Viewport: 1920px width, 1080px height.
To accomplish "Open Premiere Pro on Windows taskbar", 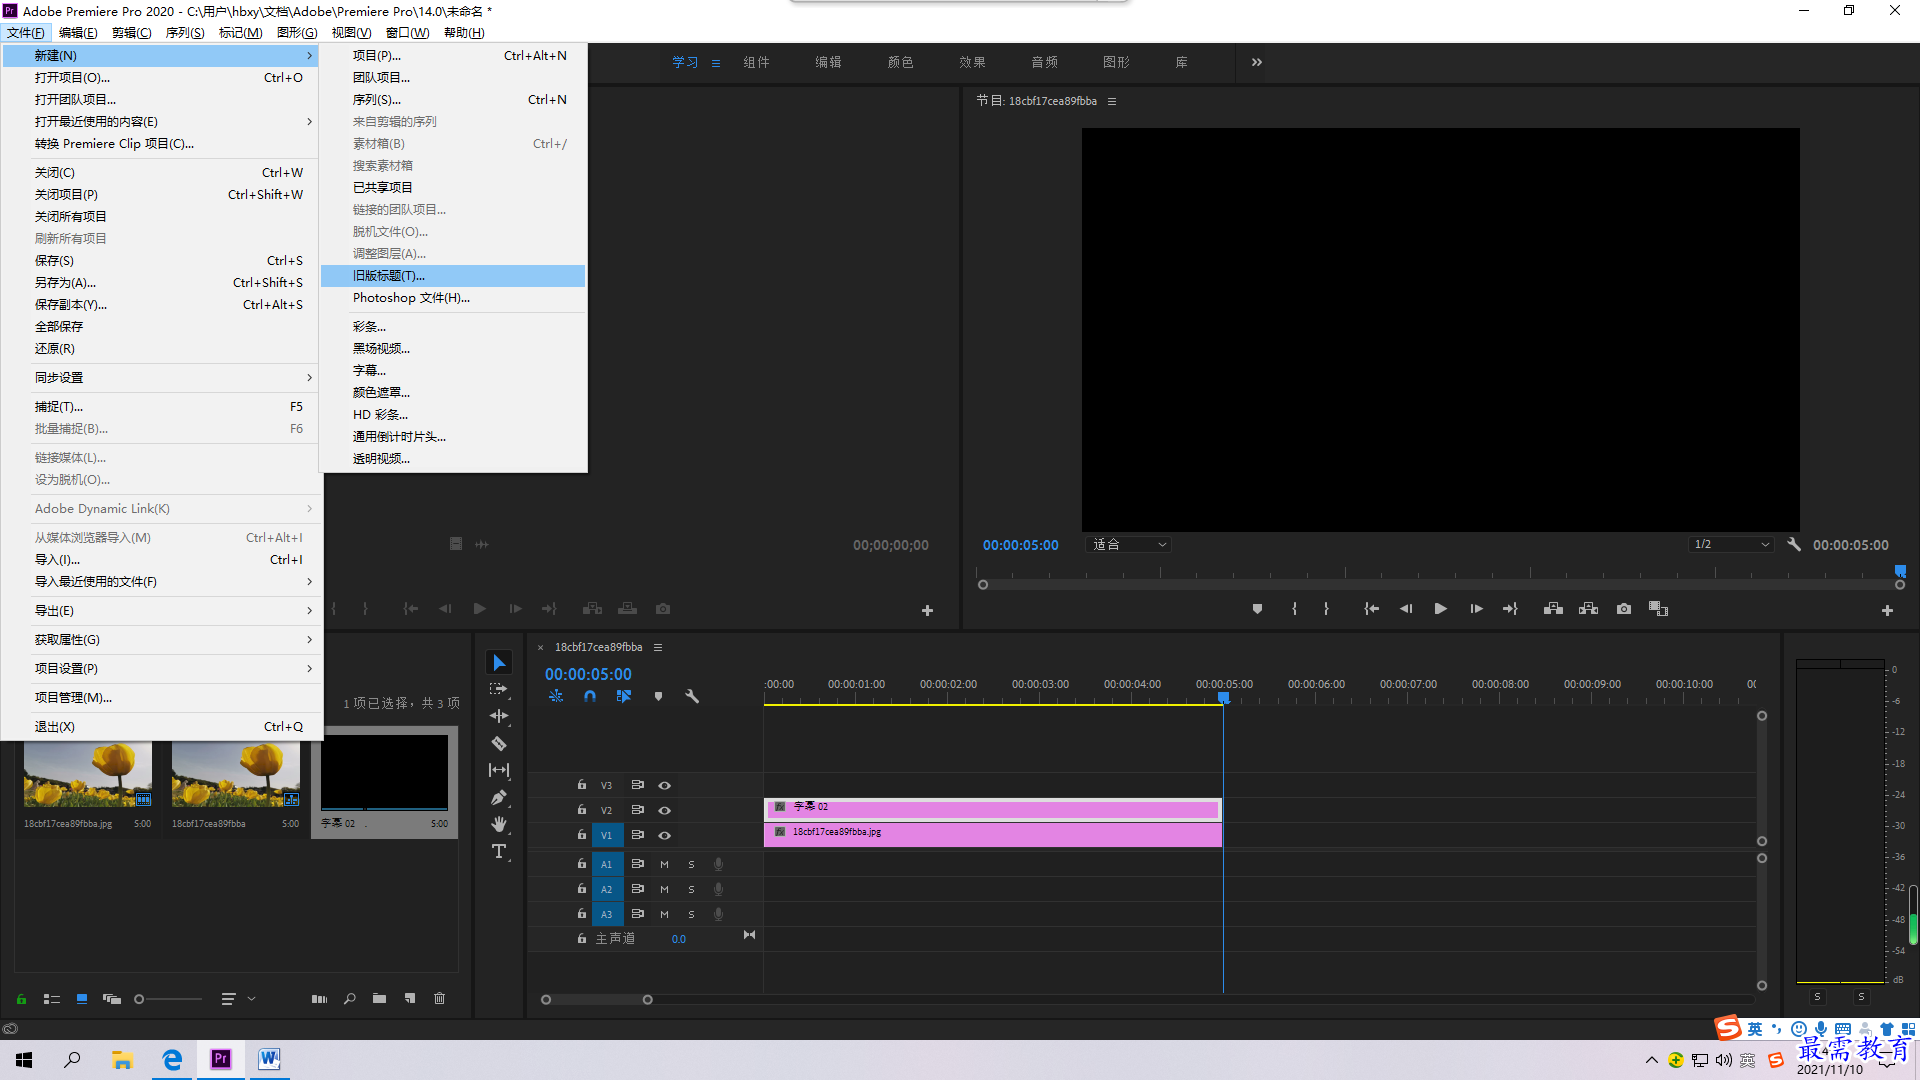I will 221,1059.
